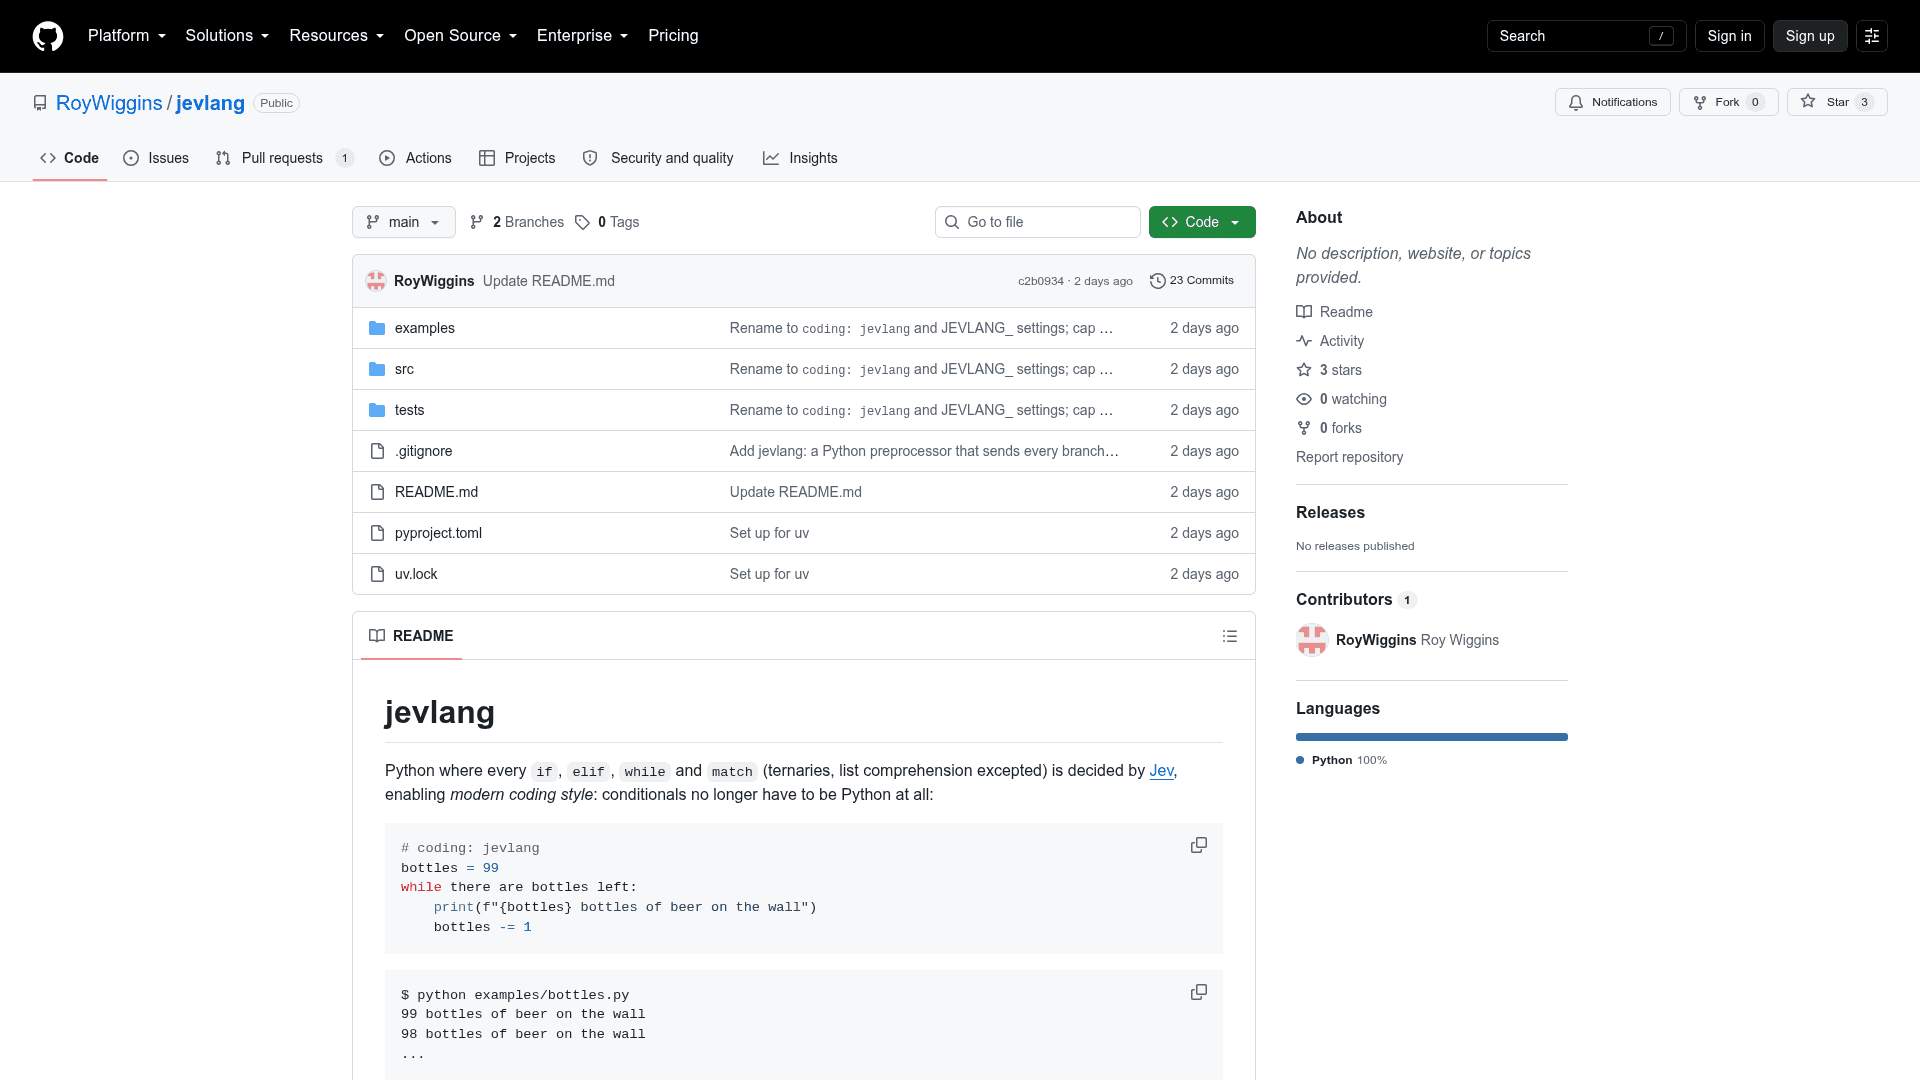Expand the Open Source menu

pyautogui.click(x=461, y=36)
